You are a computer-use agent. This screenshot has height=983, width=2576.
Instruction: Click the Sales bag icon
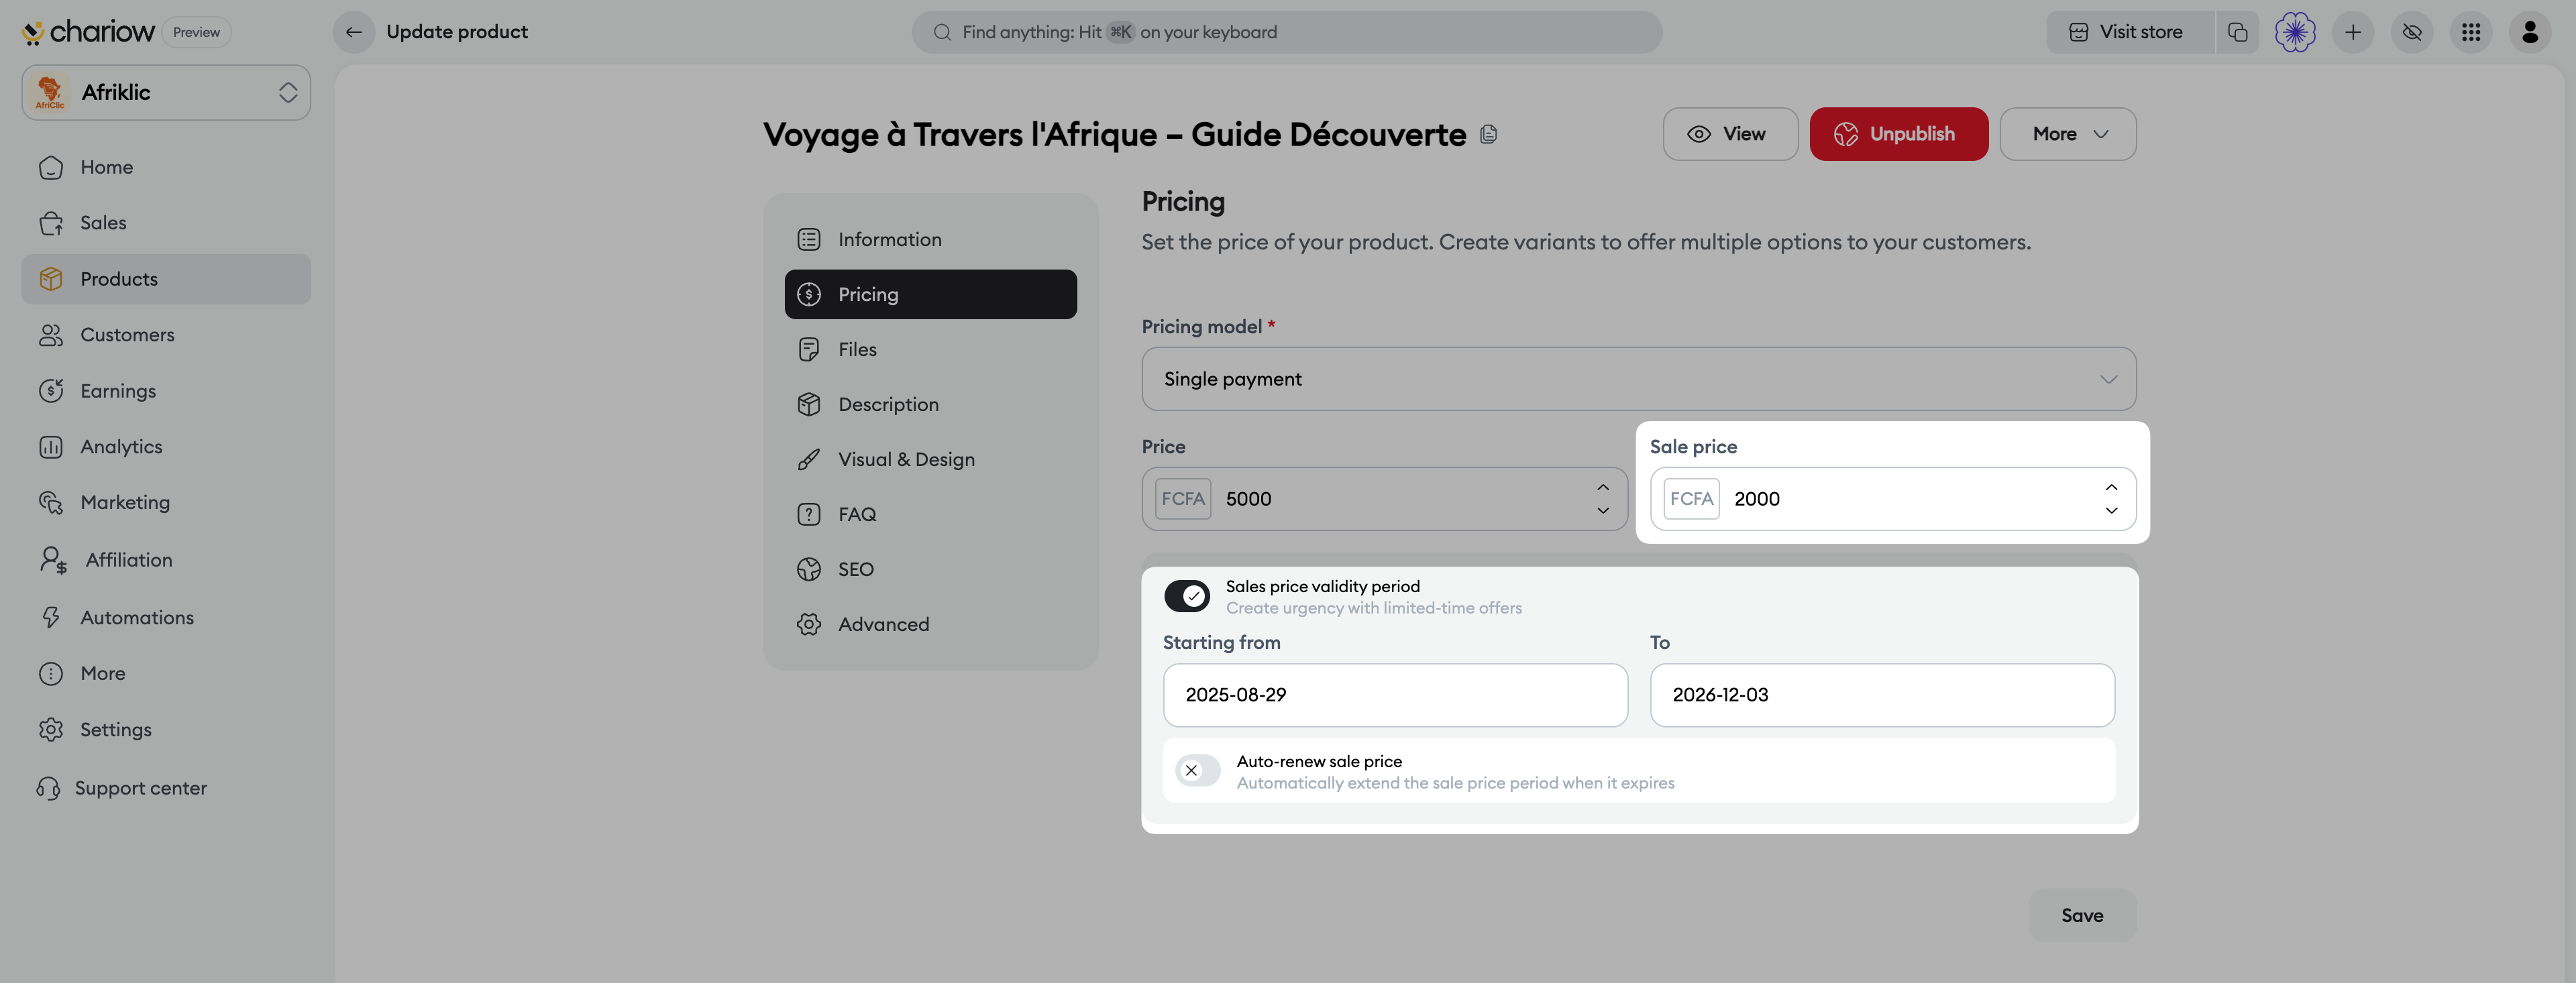click(51, 223)
